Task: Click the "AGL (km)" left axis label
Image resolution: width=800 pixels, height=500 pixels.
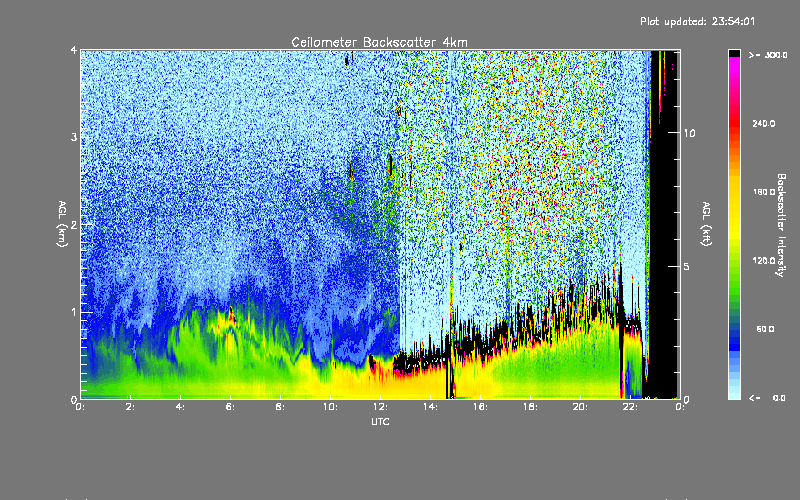Action: [62, 224]
